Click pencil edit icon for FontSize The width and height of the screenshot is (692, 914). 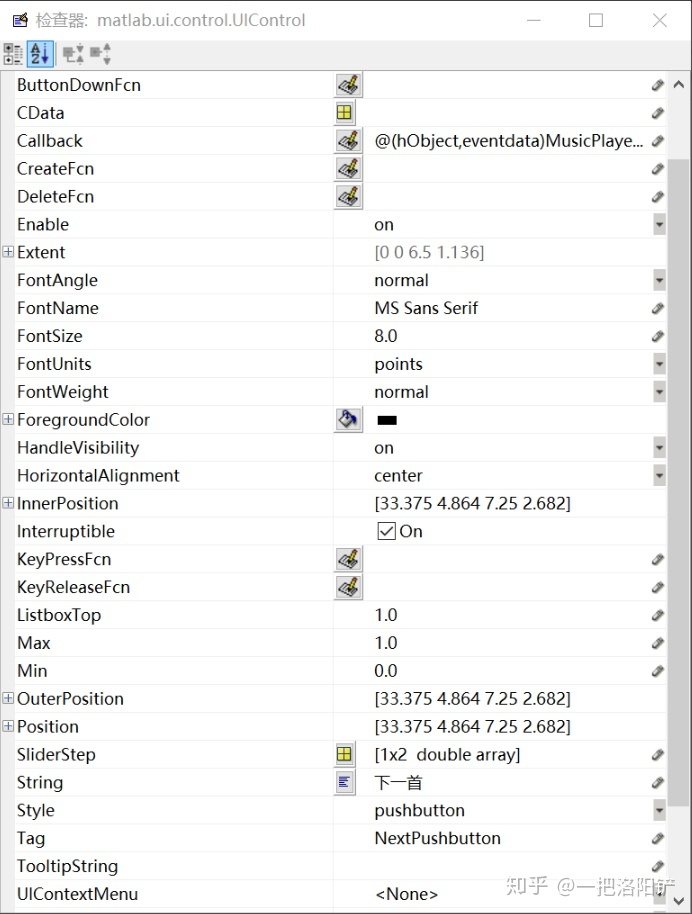coord(658,336)
